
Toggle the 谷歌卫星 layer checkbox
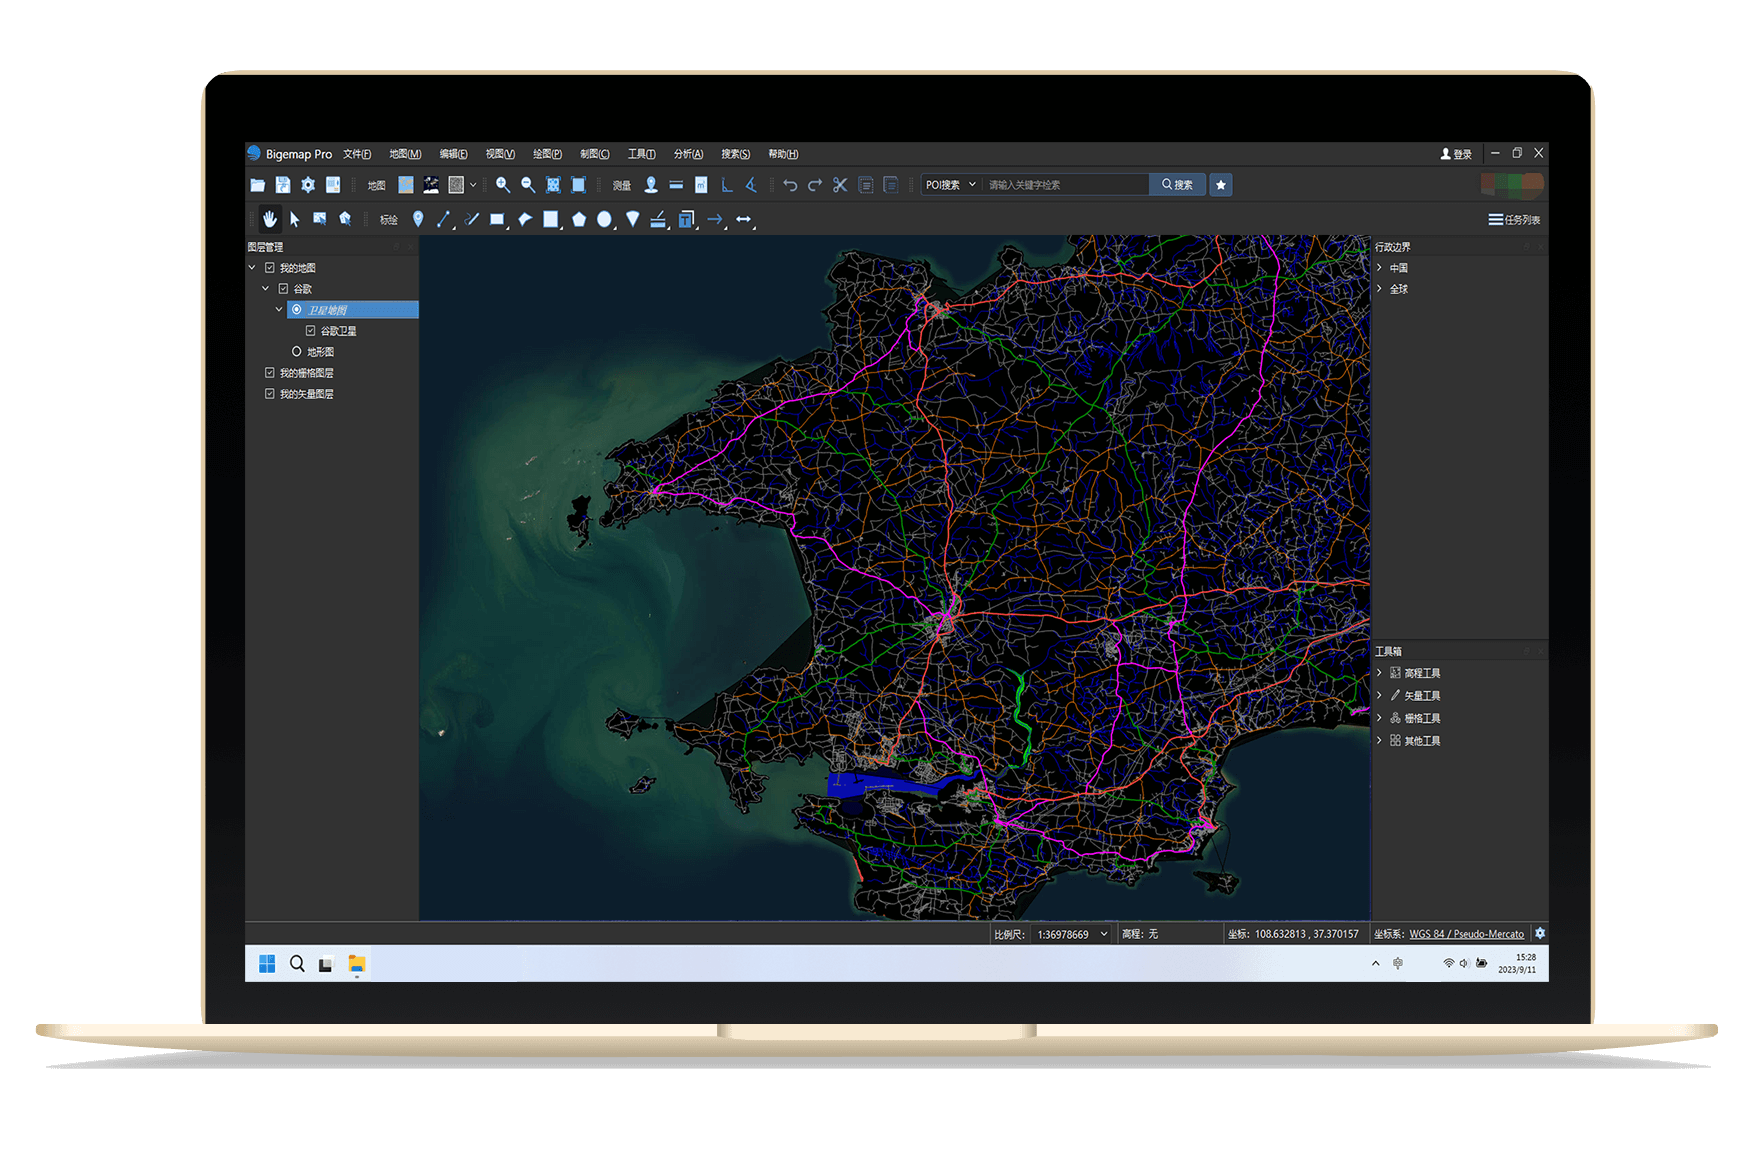pos(311,331)
